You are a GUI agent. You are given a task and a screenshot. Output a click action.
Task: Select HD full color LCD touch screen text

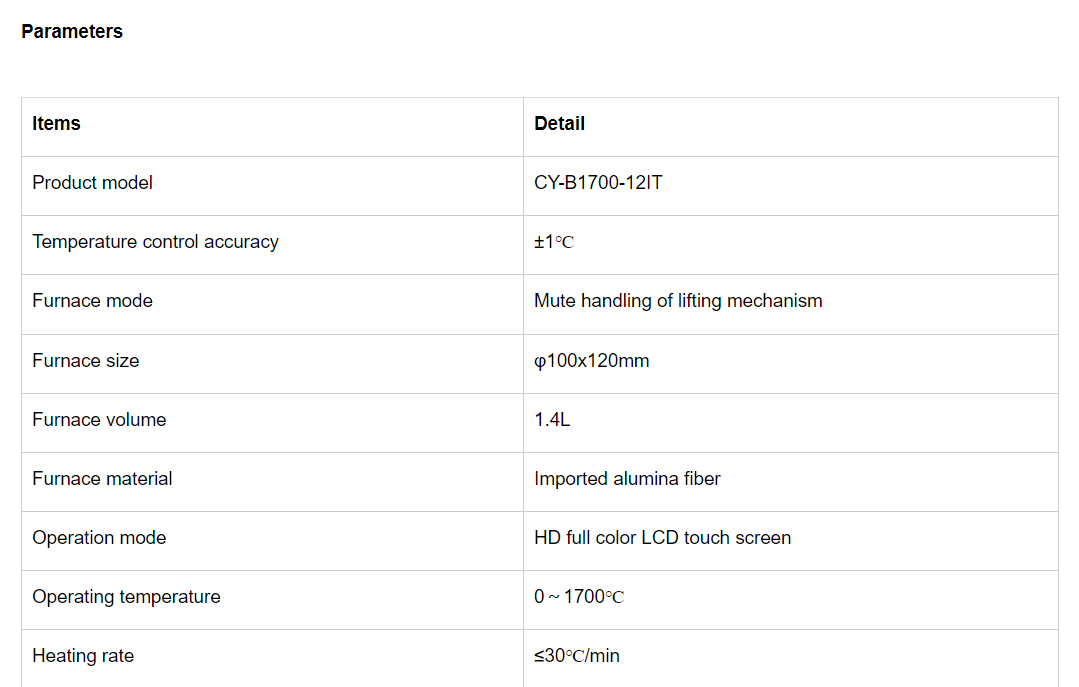pos(662,538)
